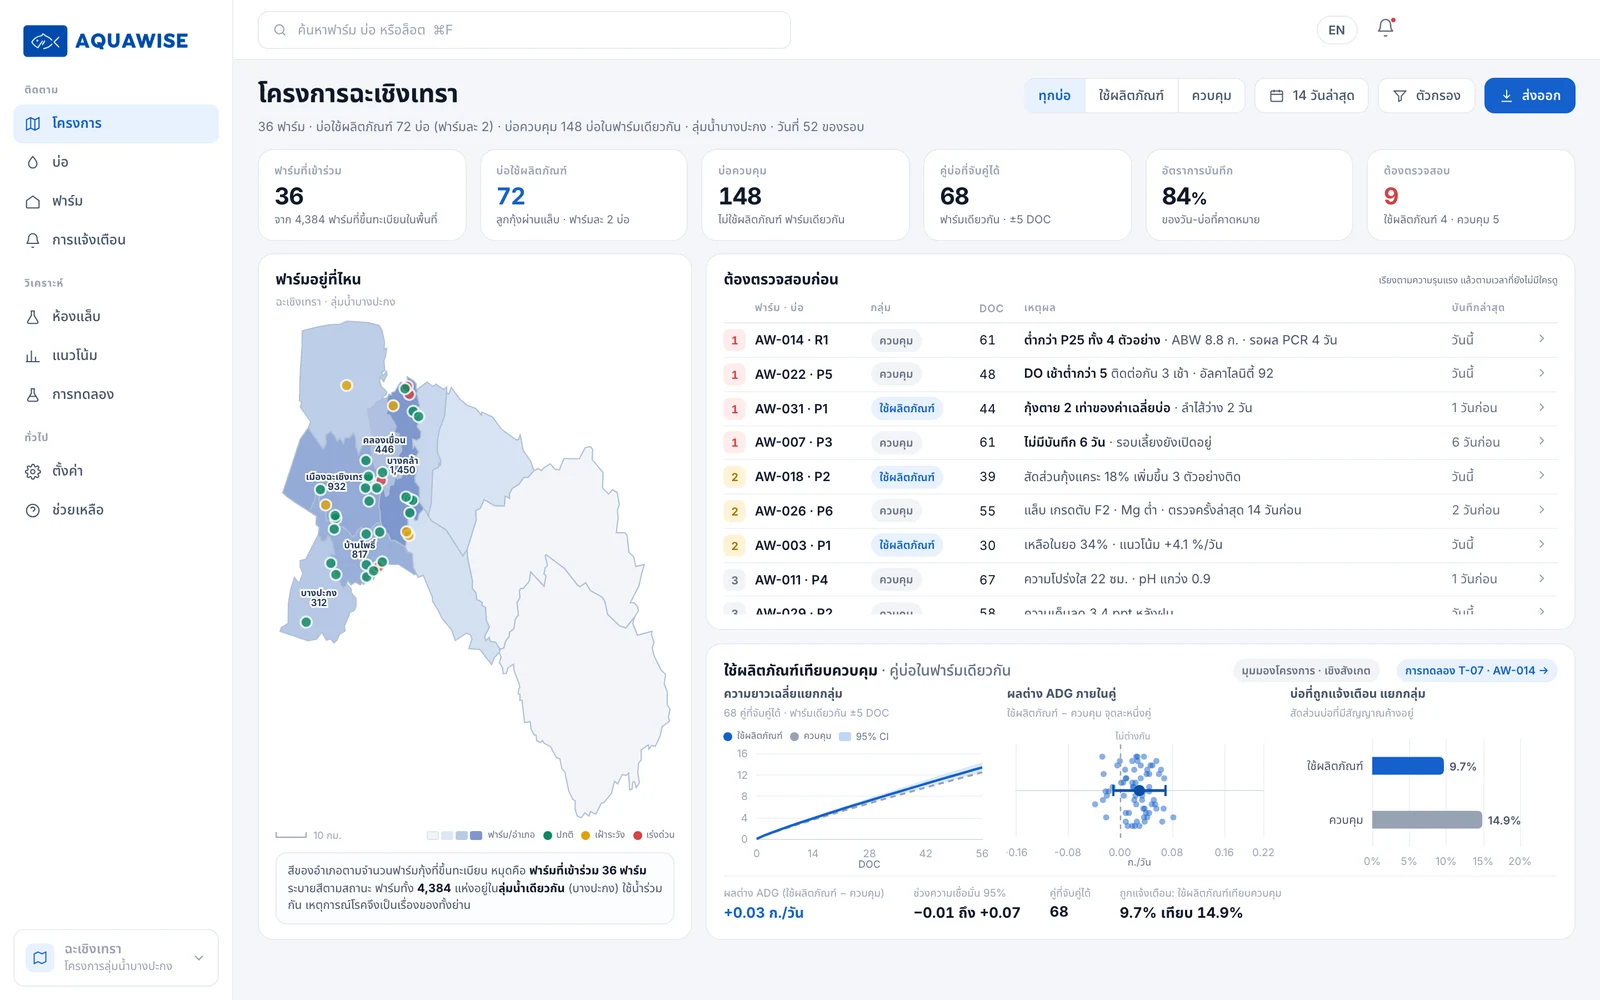
Task: Open the ห้องแล็บ sidebar menu item
Action: pyautogui.click(x=116, y=317)
